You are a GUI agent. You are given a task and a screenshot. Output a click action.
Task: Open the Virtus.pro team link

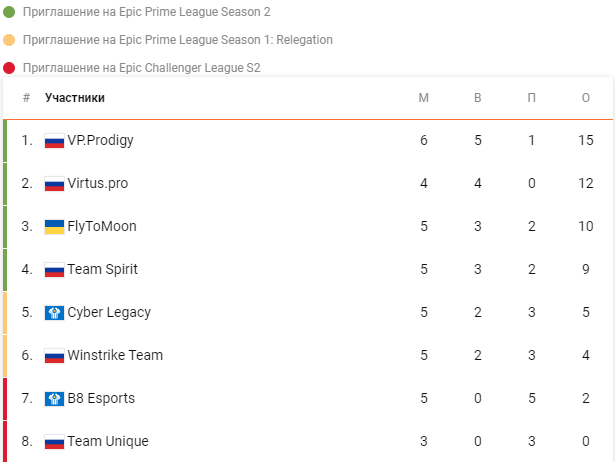(x=98, y=183)
